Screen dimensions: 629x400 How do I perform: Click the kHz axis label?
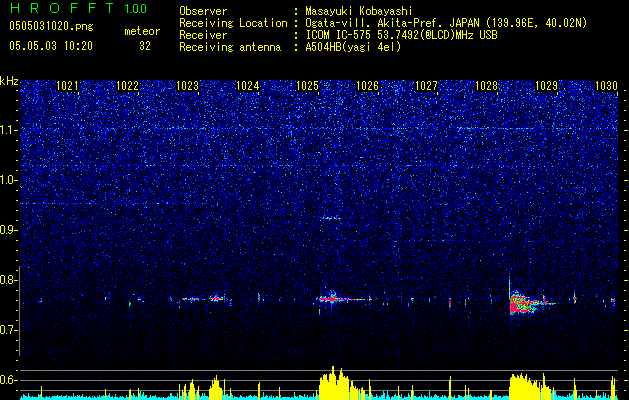point(9,81)
